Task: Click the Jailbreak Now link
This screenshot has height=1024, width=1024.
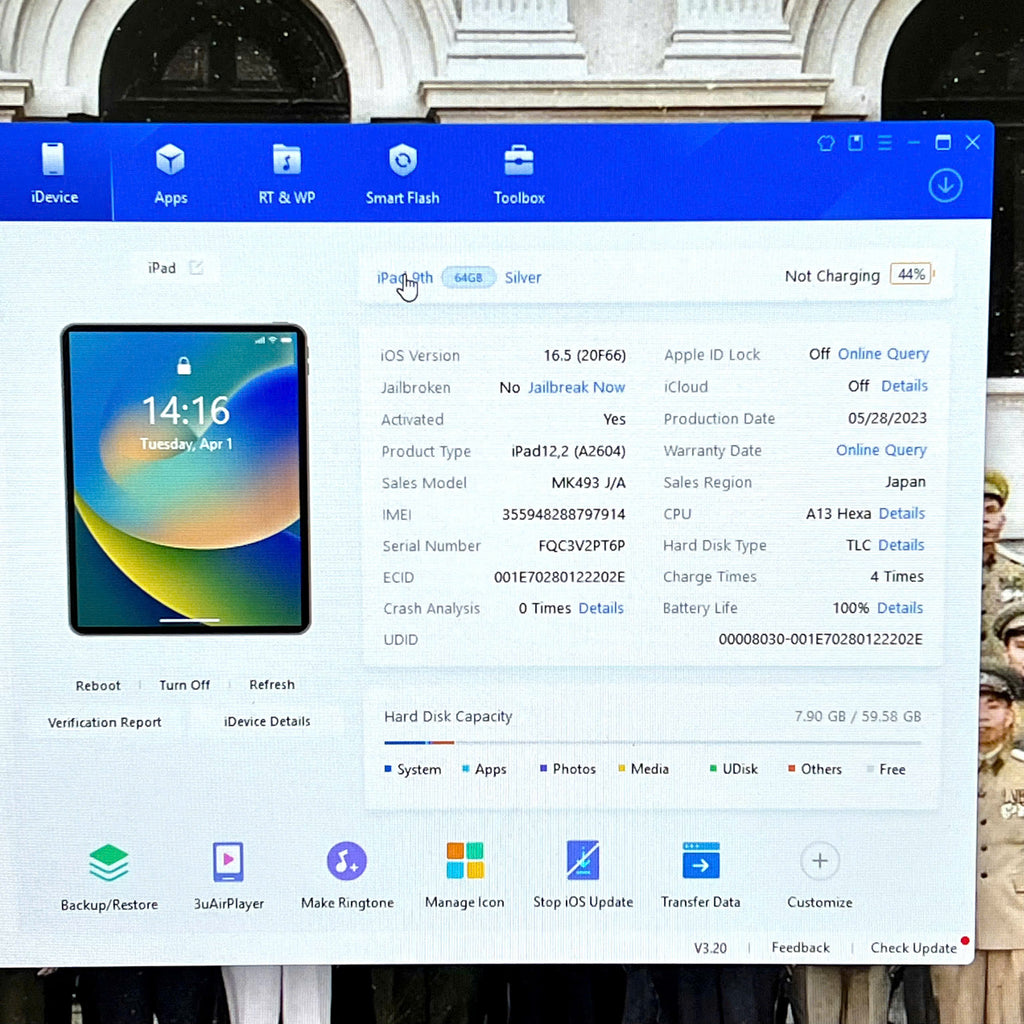Action: click(x=576, y=387)
